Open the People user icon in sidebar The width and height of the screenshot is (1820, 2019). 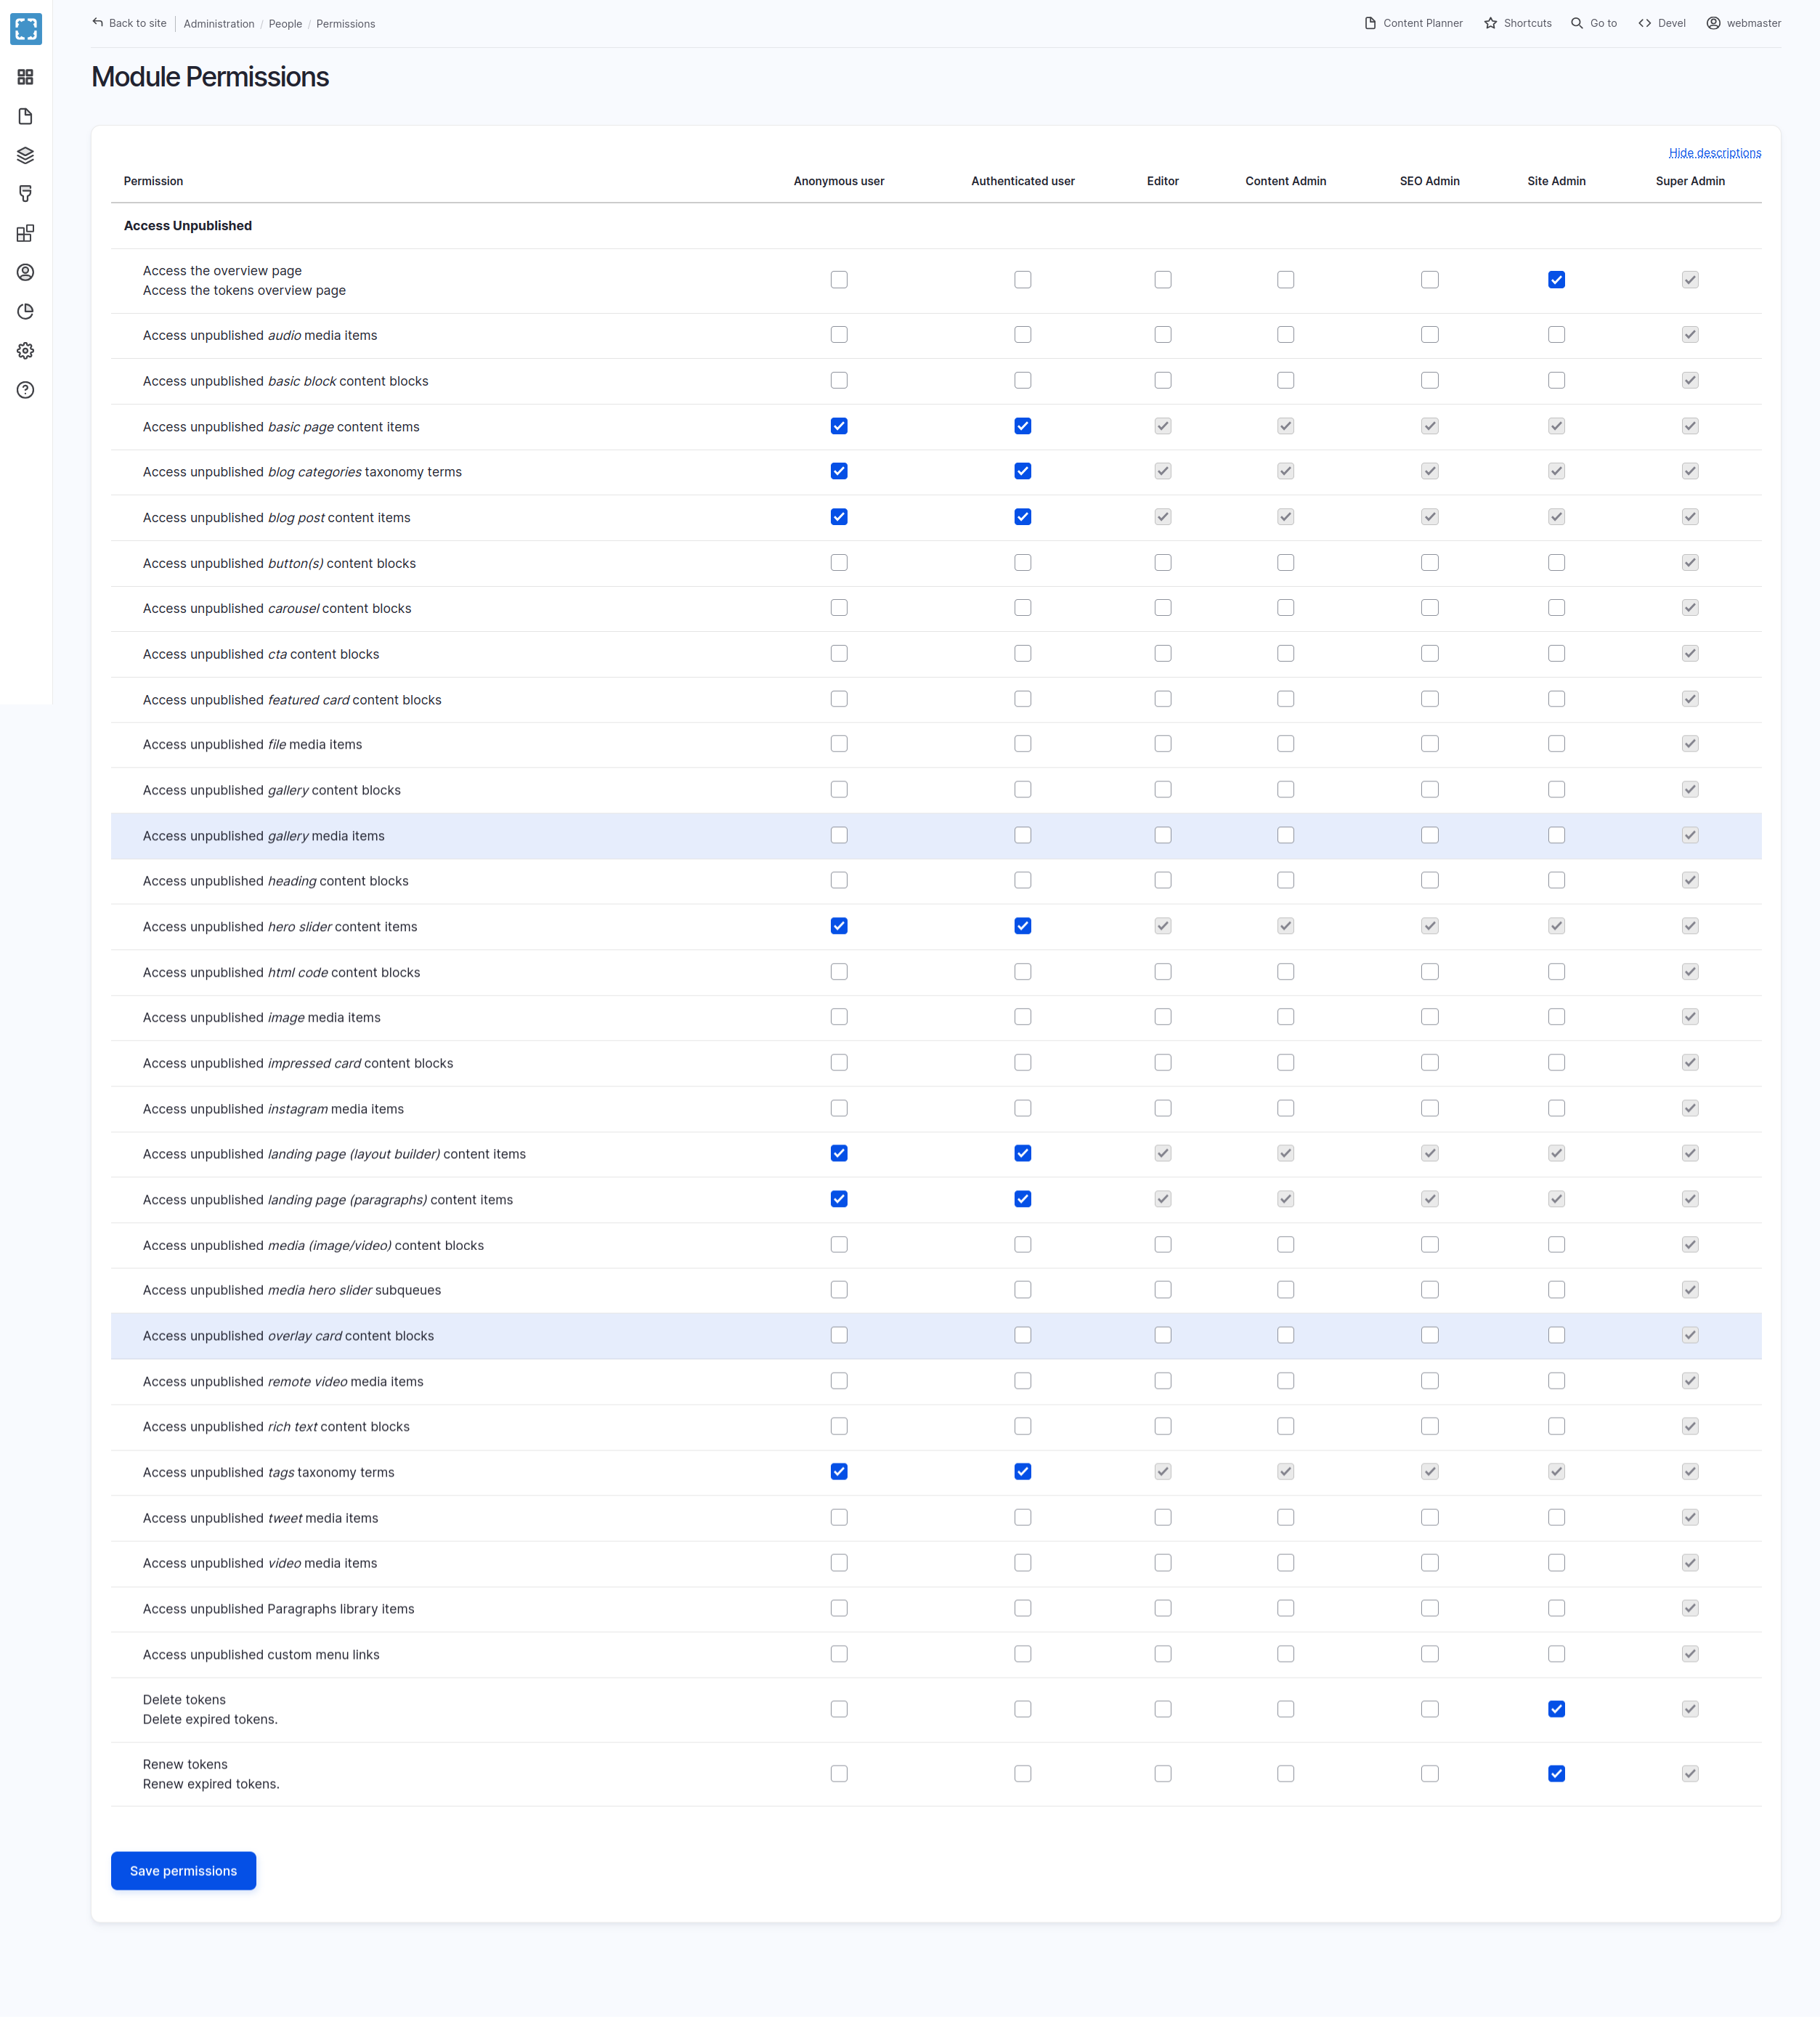[x=26, y=272]
